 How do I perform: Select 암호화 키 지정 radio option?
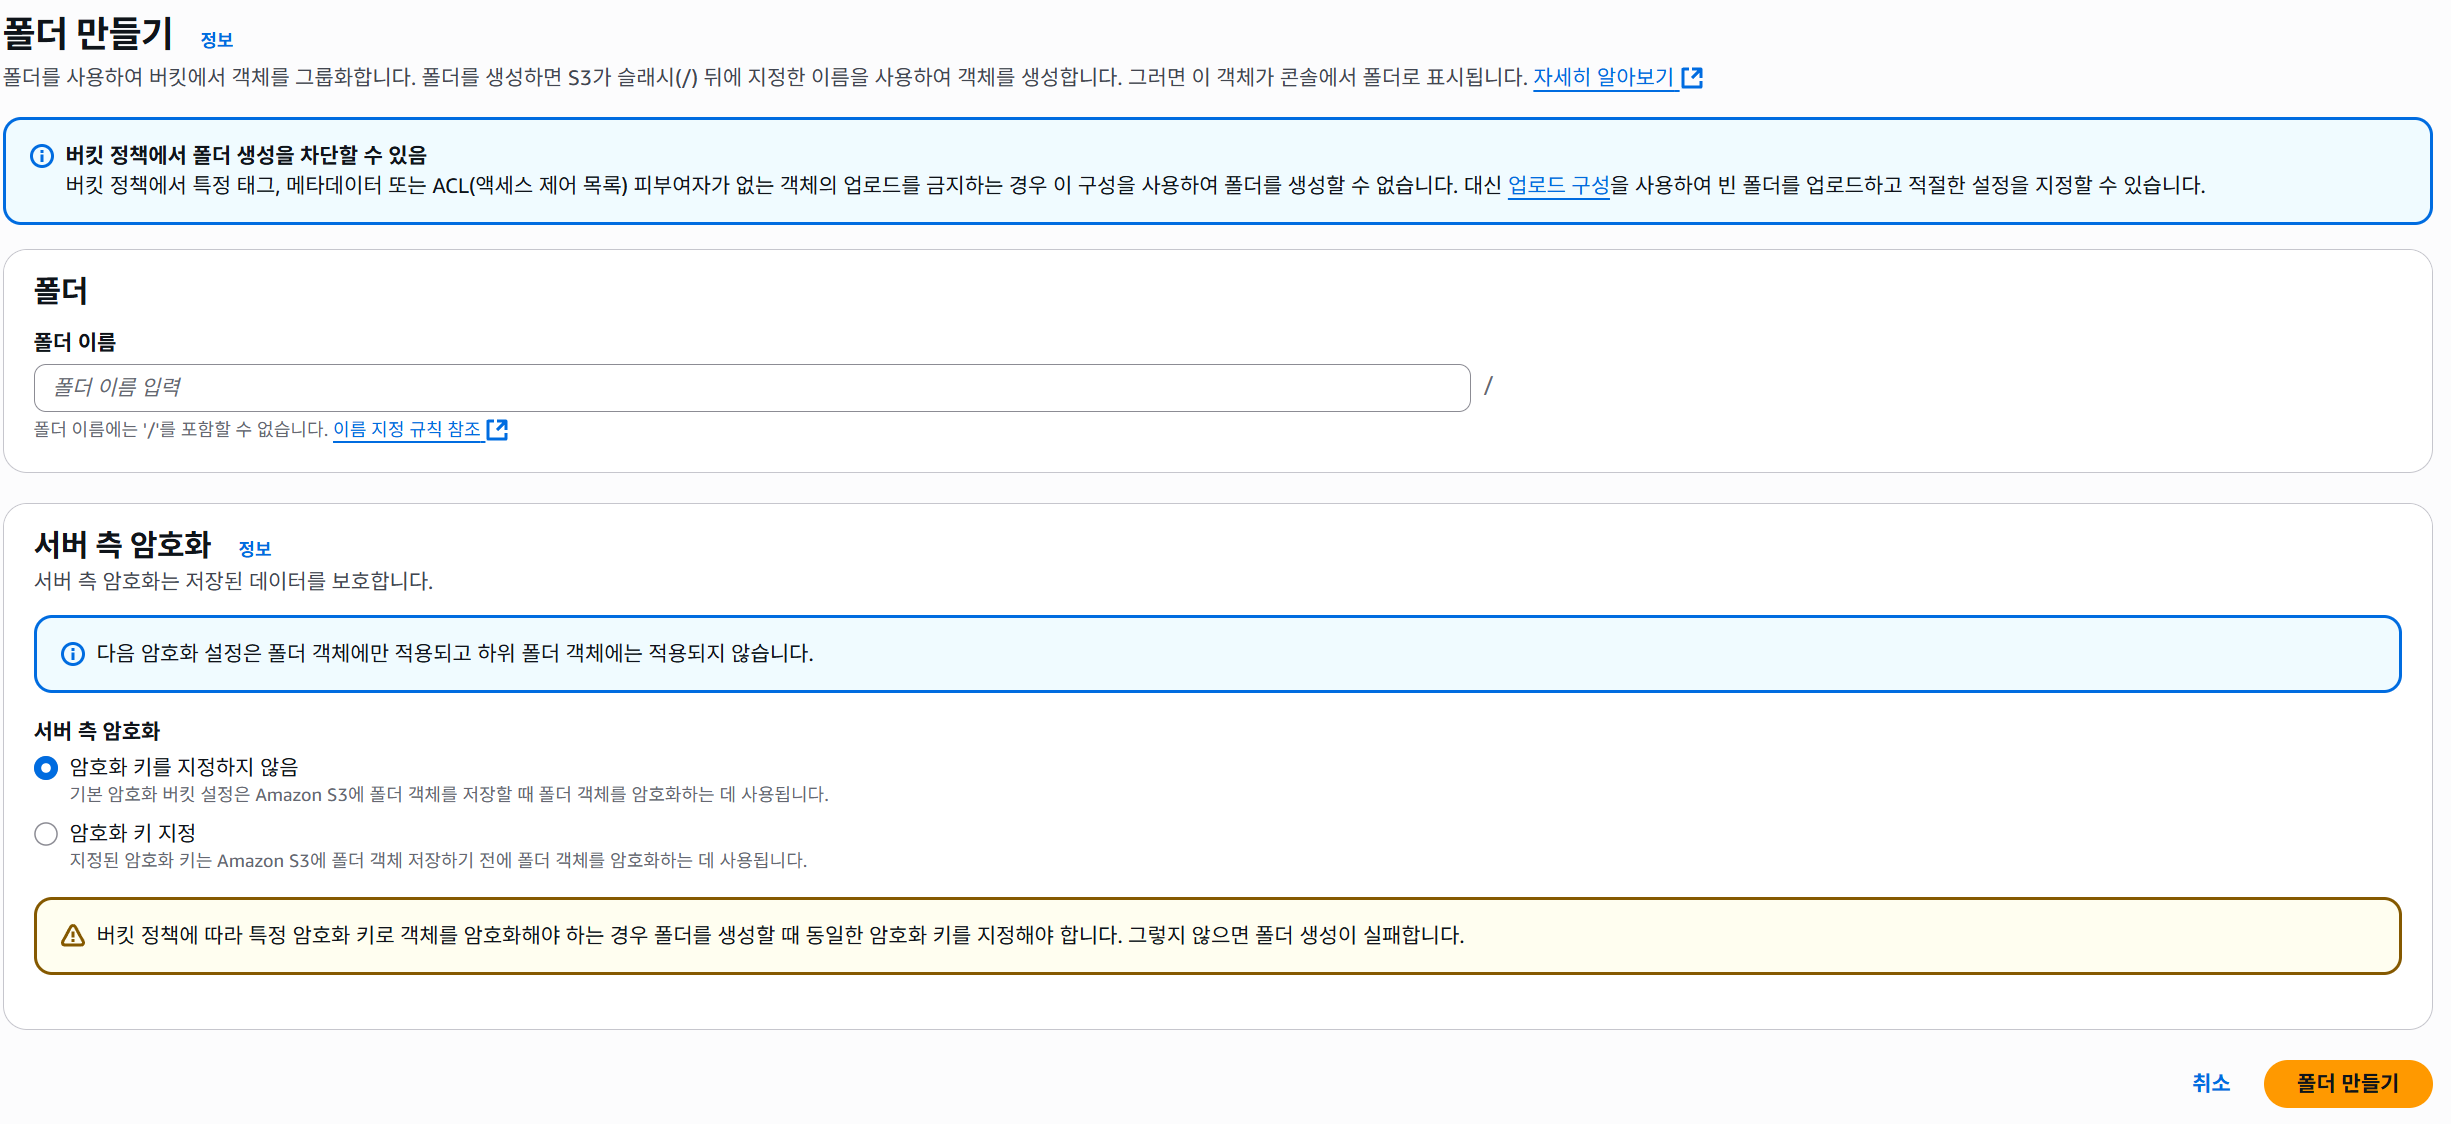coord(46,834)
